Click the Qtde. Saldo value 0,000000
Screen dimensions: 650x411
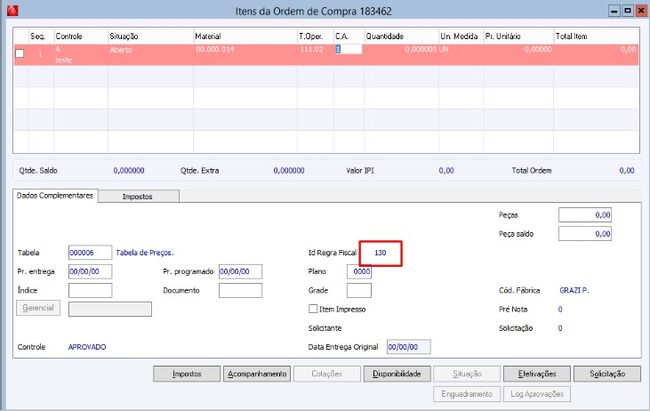coord(129,170)
